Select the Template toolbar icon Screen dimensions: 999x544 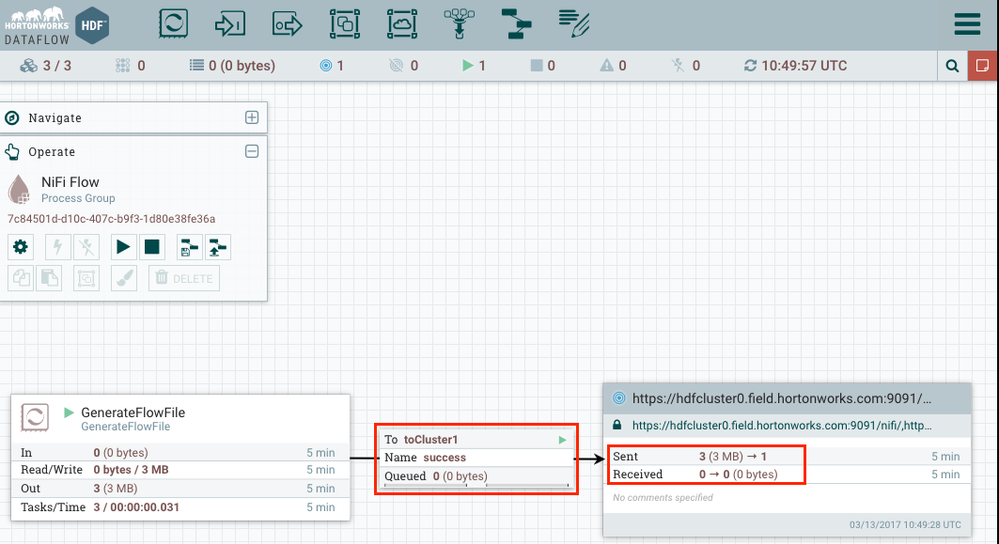pos(516,24)
